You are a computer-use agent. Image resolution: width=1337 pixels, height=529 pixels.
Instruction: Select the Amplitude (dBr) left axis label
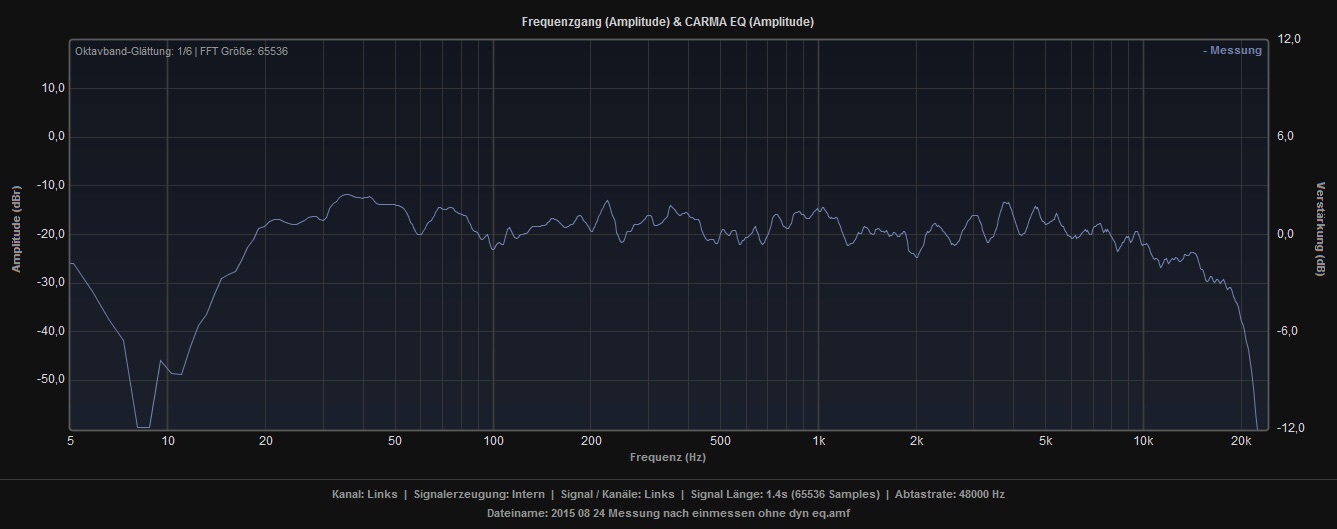16,229
